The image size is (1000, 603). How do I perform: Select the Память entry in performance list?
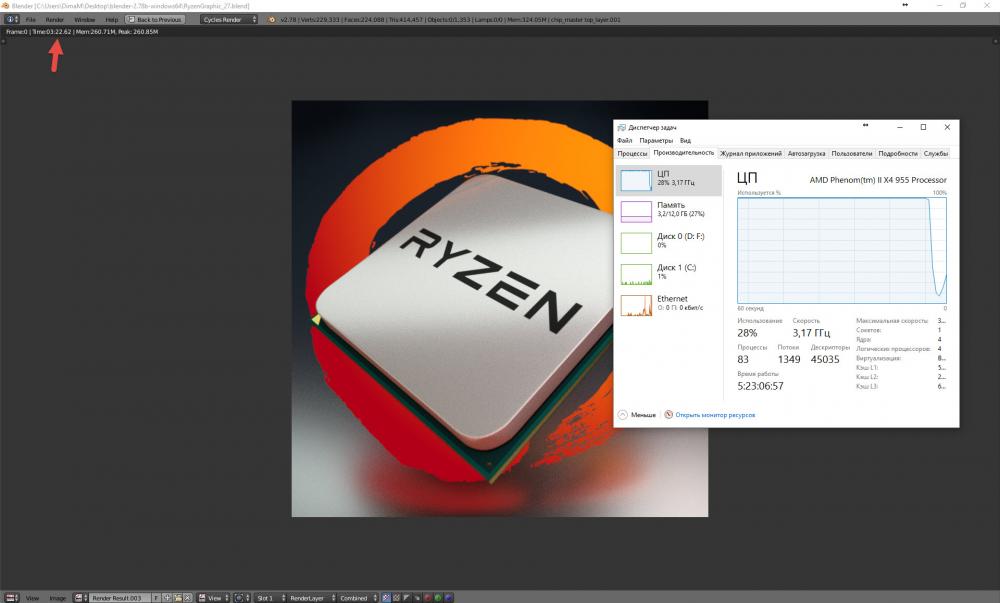(668, 211)
